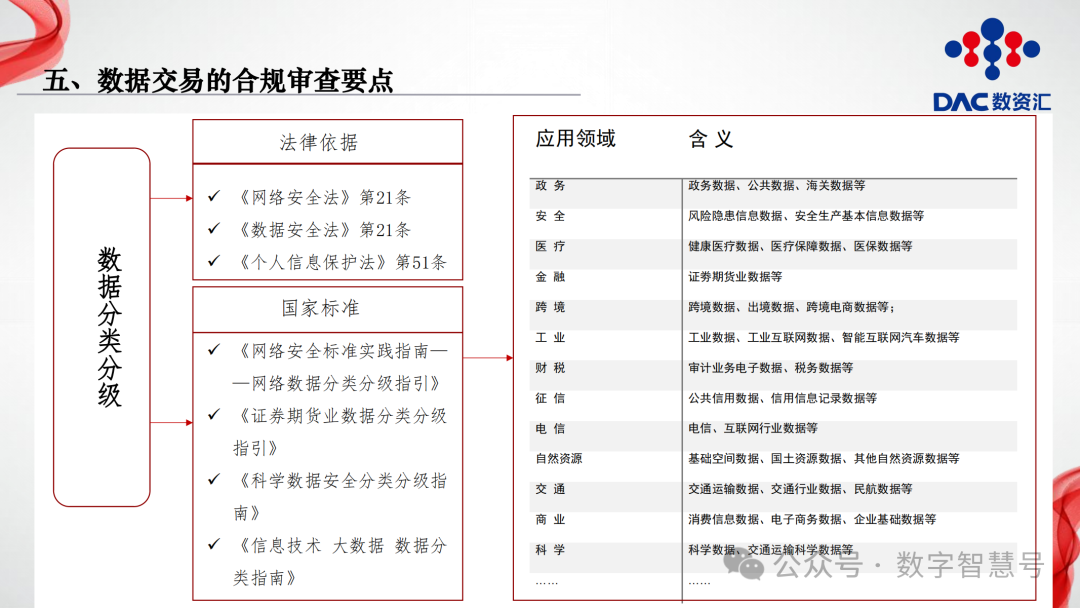Select the 跨境 row label
The height and width of the screenshot is (608, 1080).
click(x=550, y=307)
